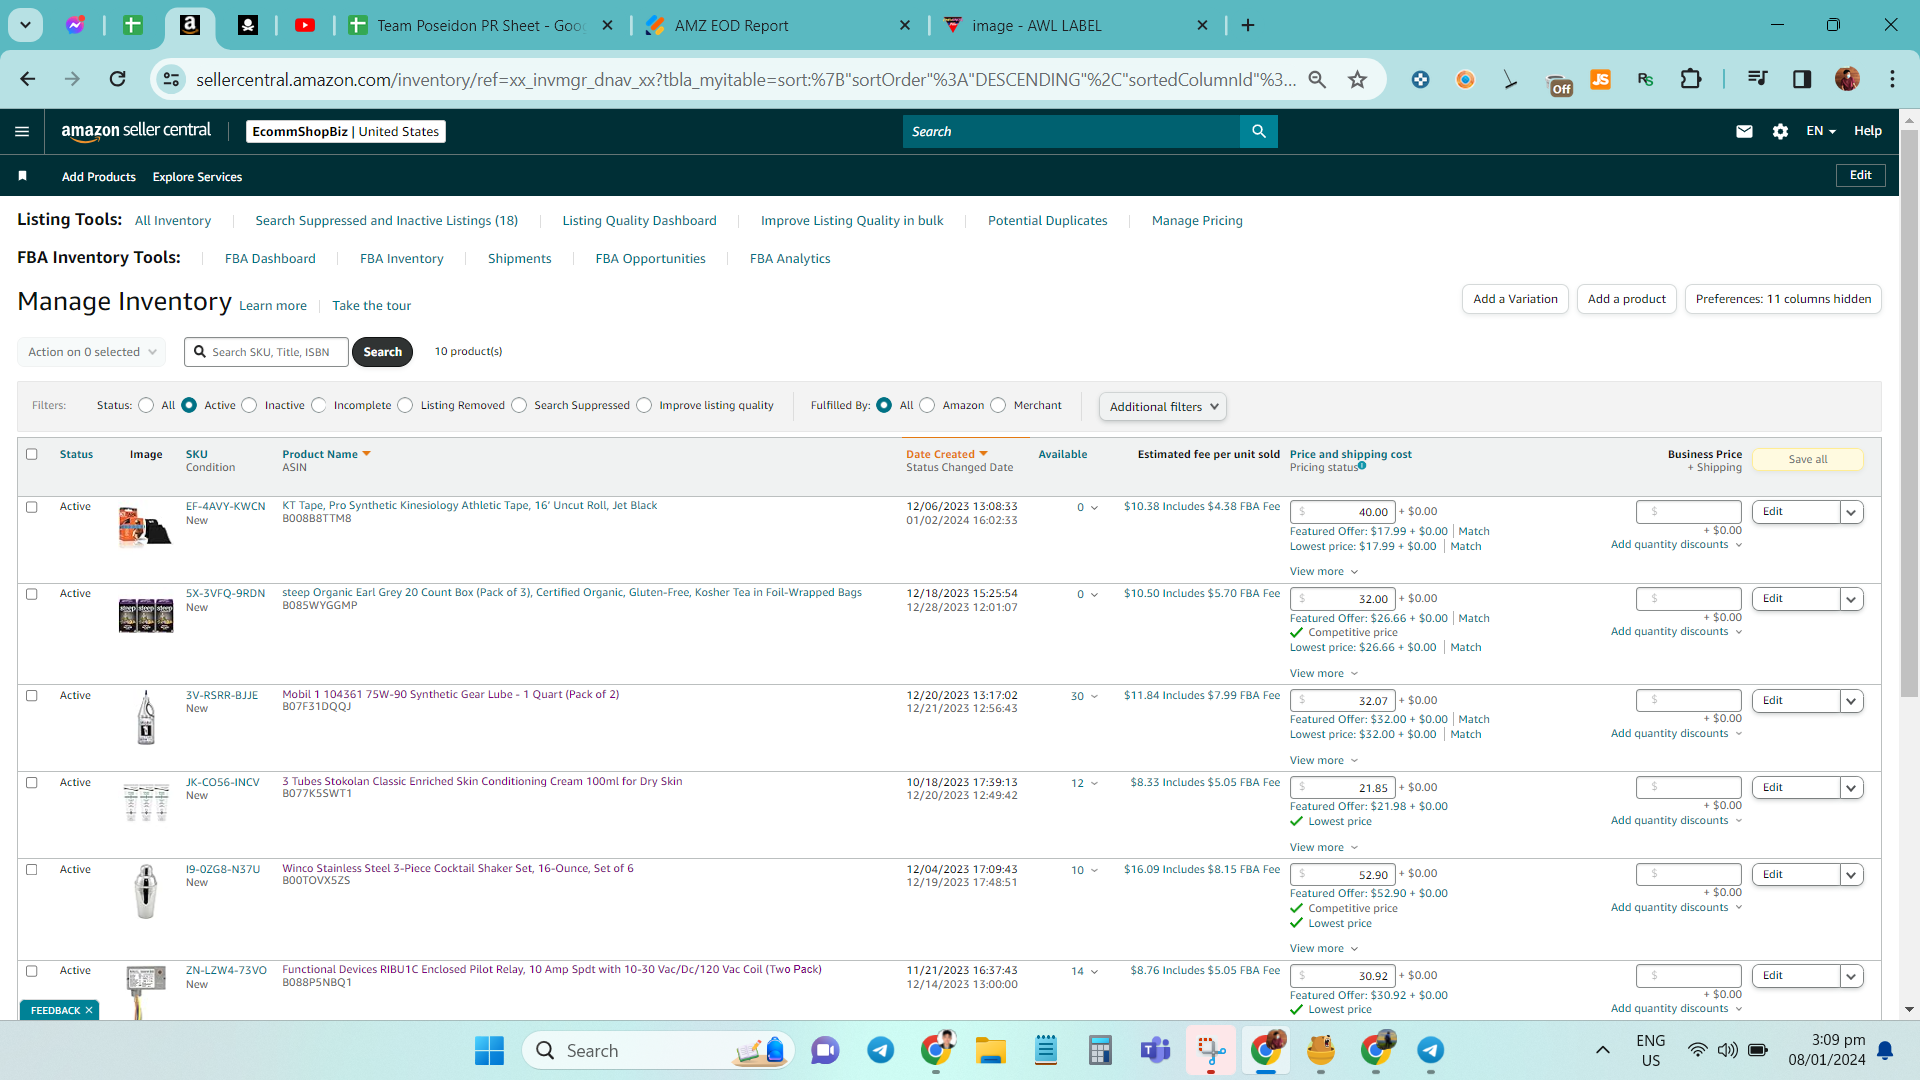Open browser zoom magnifier icon
Screen dimensions: 1920x1080
pos(1317,79)
